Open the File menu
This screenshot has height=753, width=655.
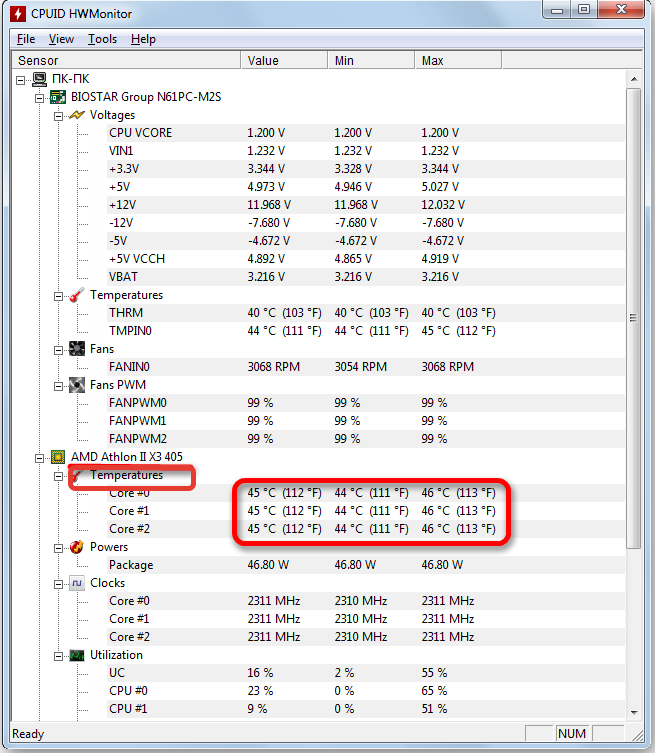(x=26, y=39)
